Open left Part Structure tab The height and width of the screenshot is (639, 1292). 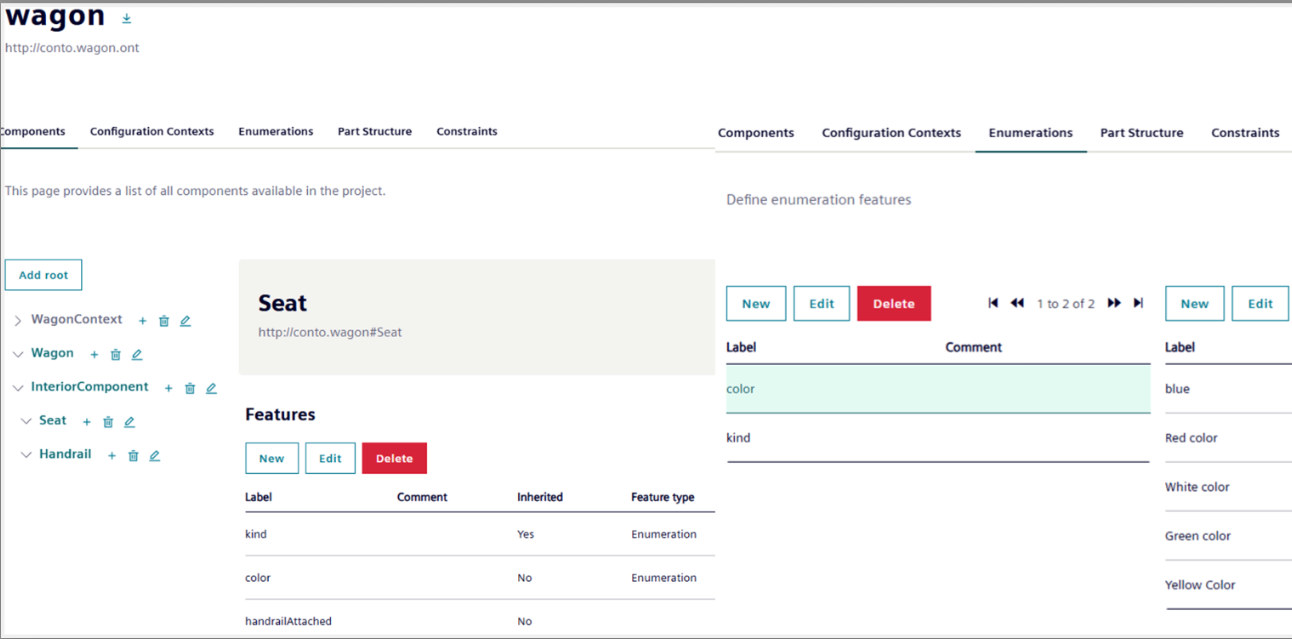375,131
